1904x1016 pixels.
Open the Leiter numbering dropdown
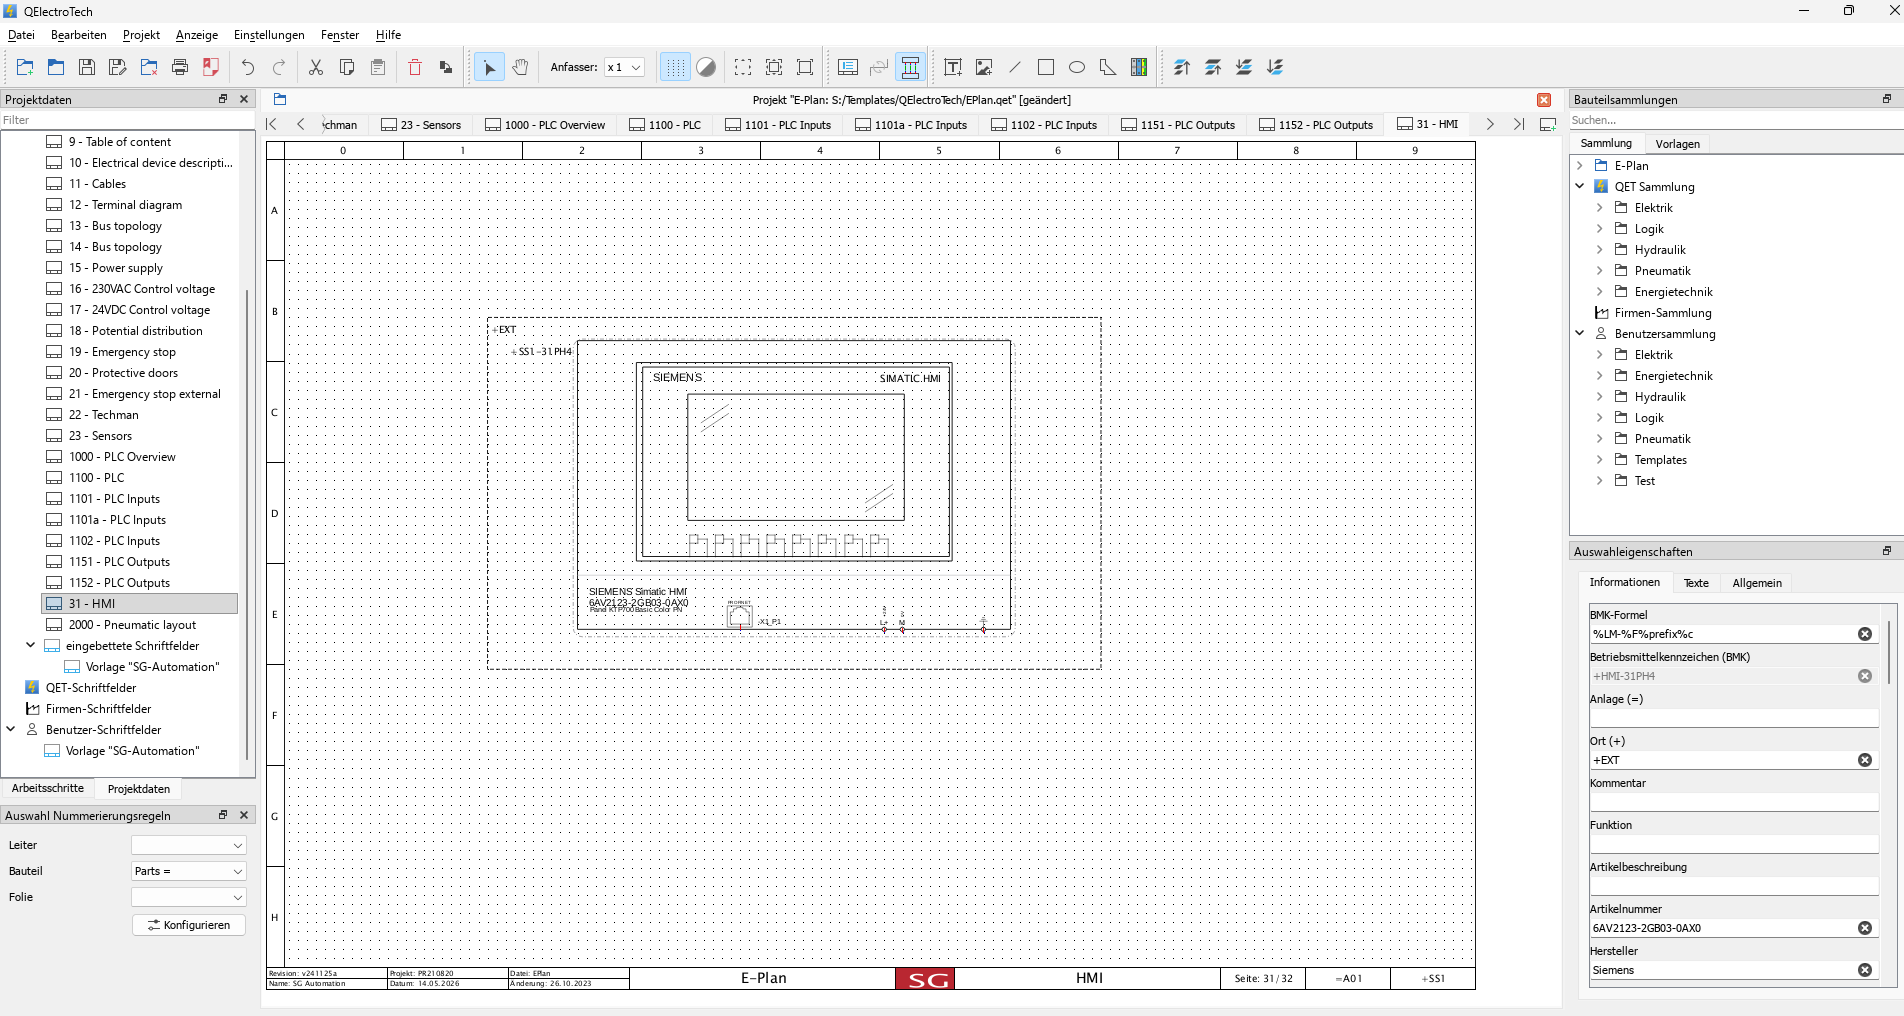pyautogui.click(x=189, y=845)
